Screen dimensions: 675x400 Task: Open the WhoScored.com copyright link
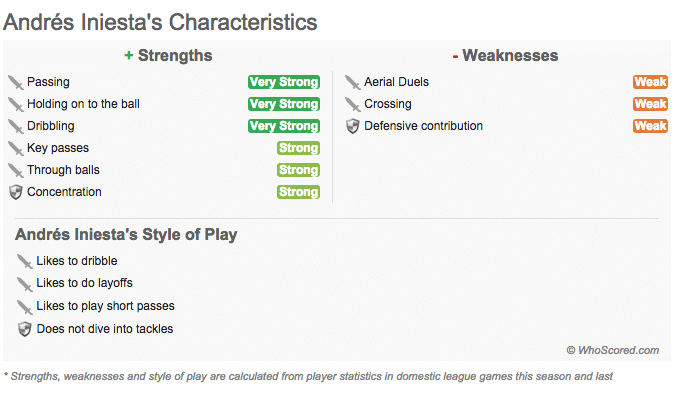(x=612, y=350)
